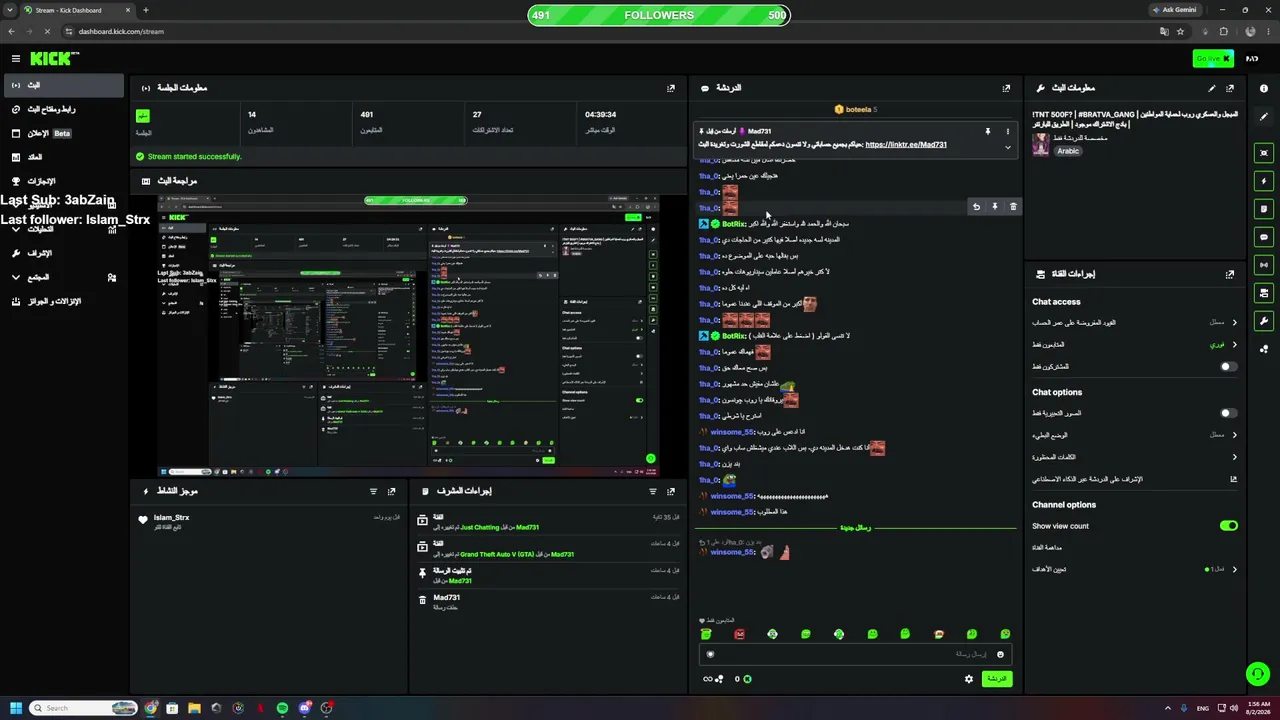Open the الوضع البطيء slow mode setting

click(1135, 435)
